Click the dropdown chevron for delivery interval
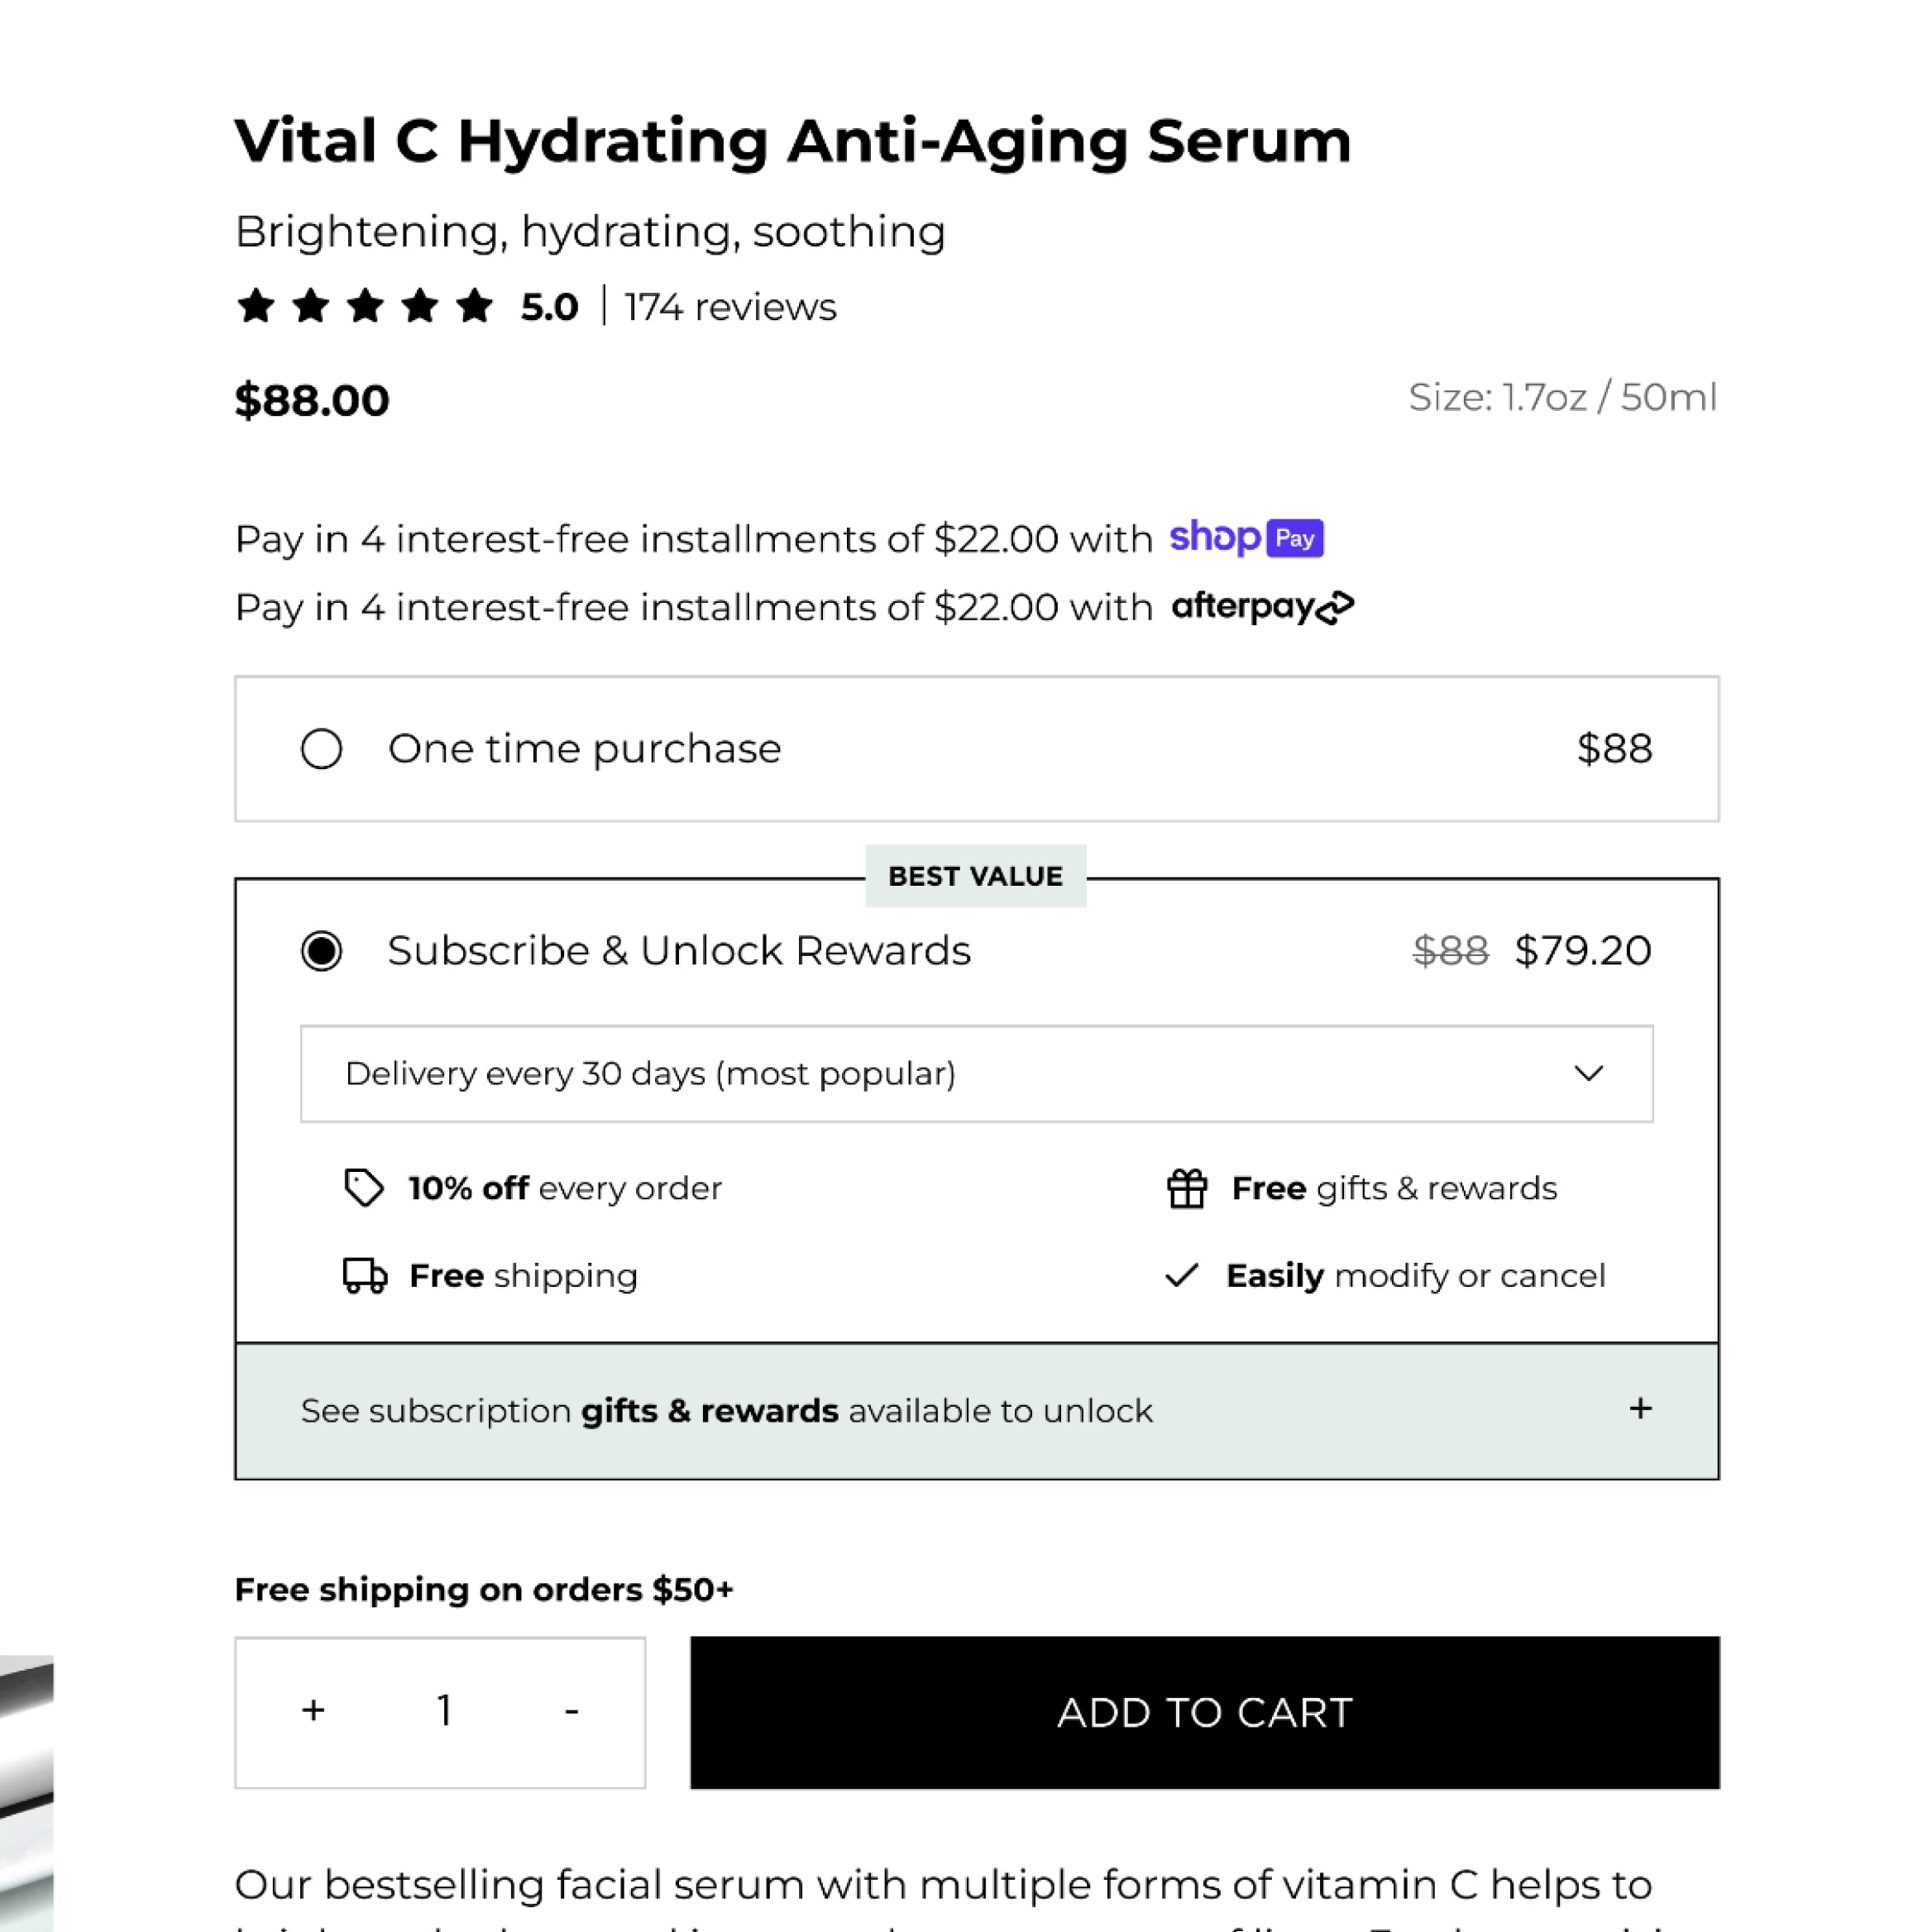1932x1932 pixels. (1588, 1074)
